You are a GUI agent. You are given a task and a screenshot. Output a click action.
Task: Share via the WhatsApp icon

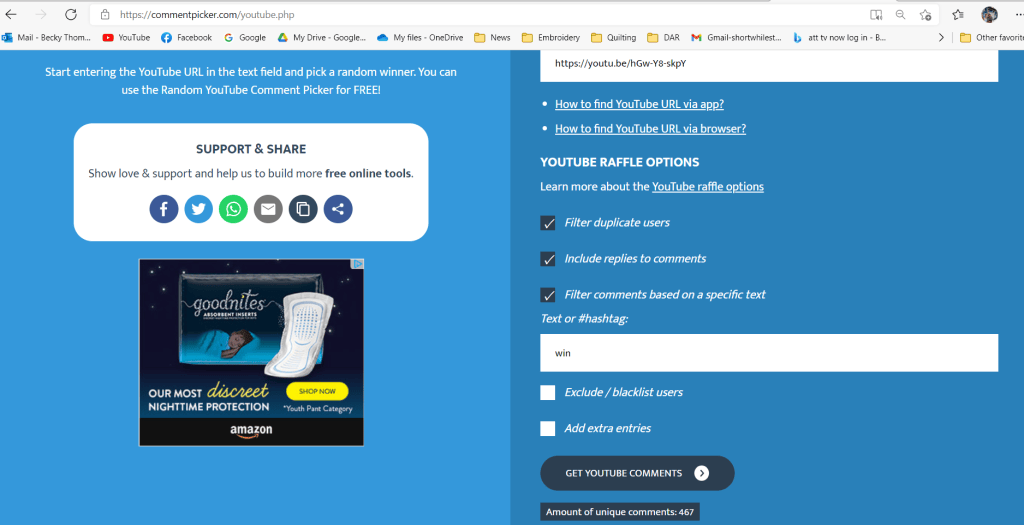[x=233, y=209]
